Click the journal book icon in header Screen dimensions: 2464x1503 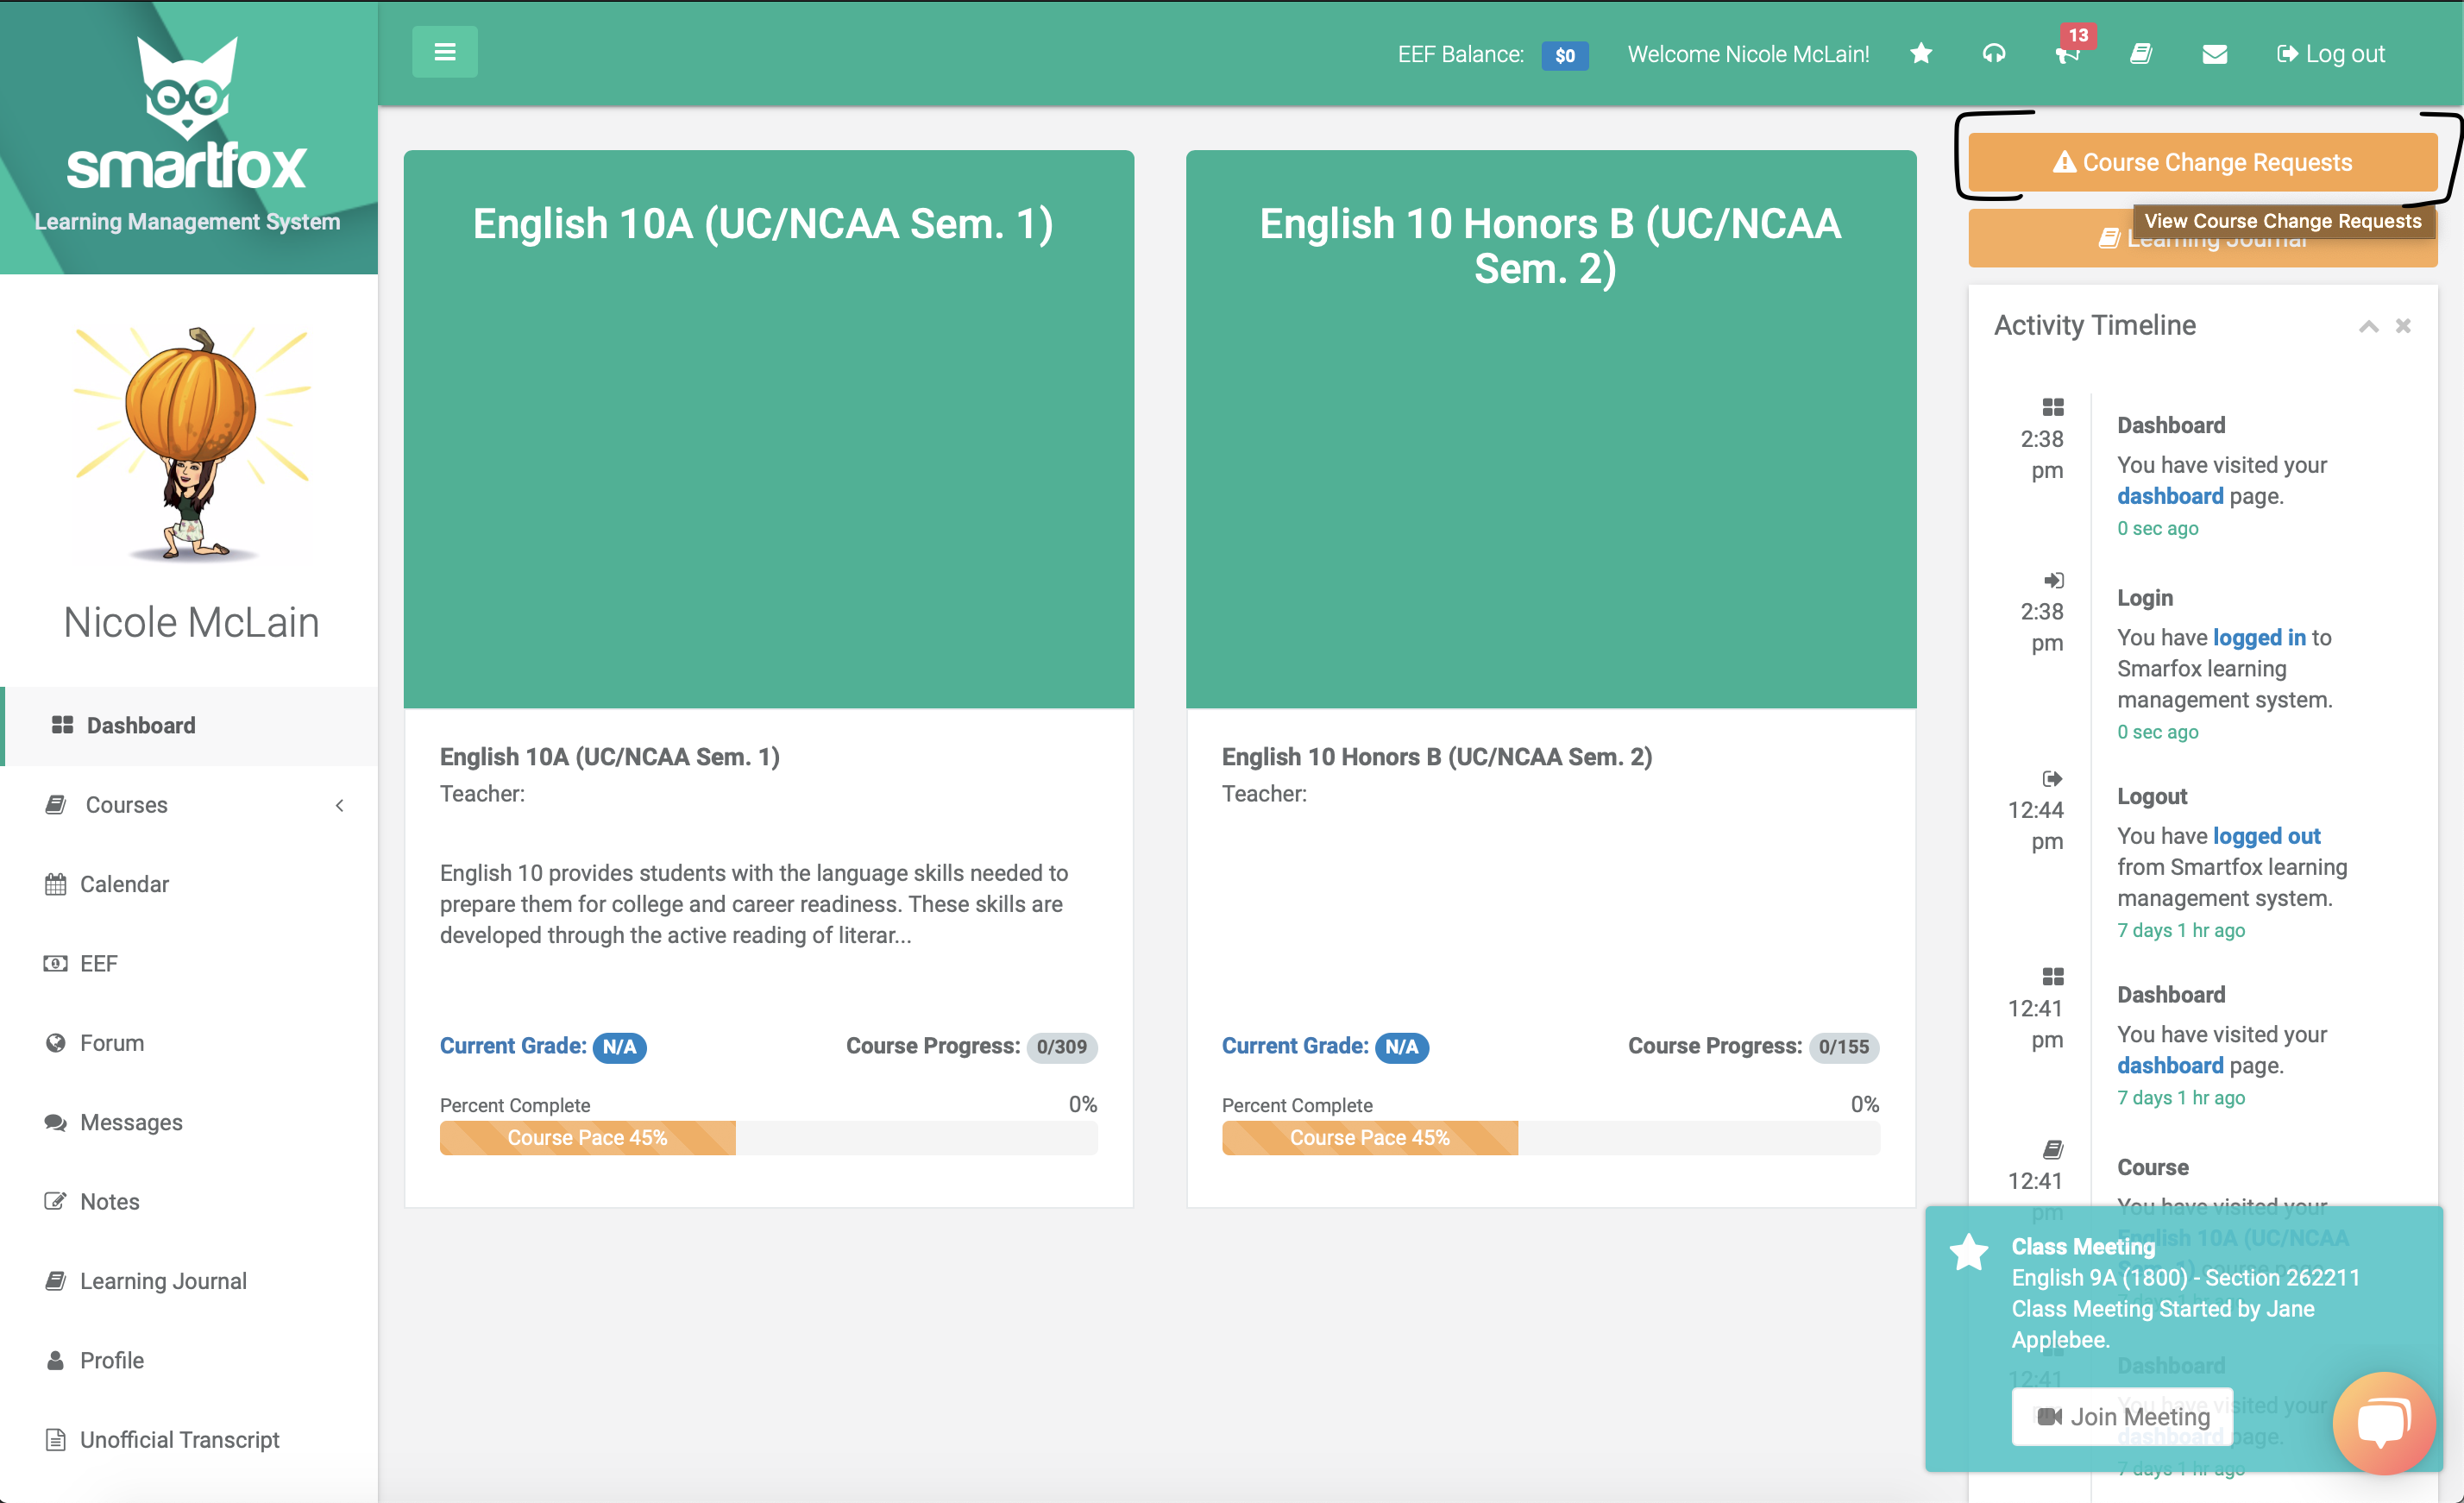pos(2140,53)
